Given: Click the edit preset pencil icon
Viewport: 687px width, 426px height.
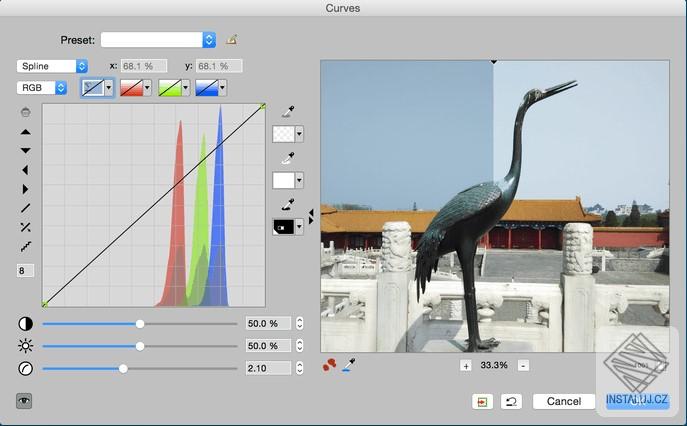Looking at the screenshot, I should pyautogui.click(x=232, y=40).
